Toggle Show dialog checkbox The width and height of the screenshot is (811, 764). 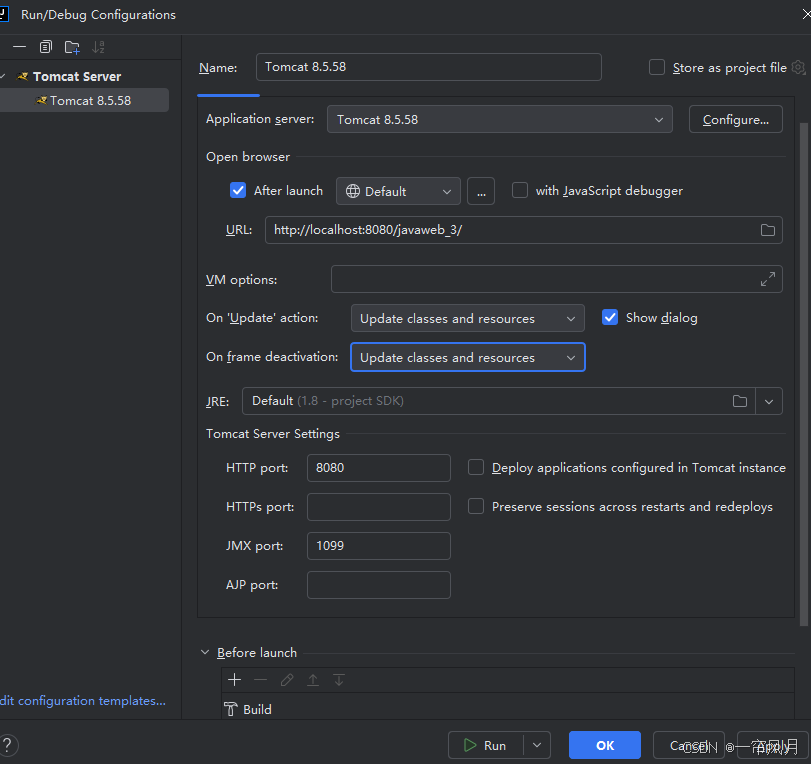tap(610, 317)
